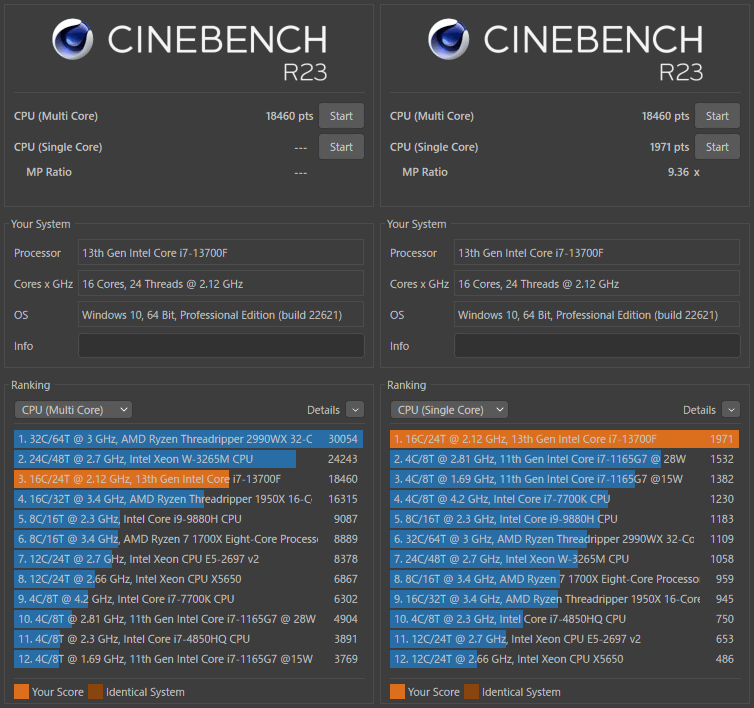Start the Single Core test in right window
This screenshot has height=708, width=754.
[x=717, y=147]
